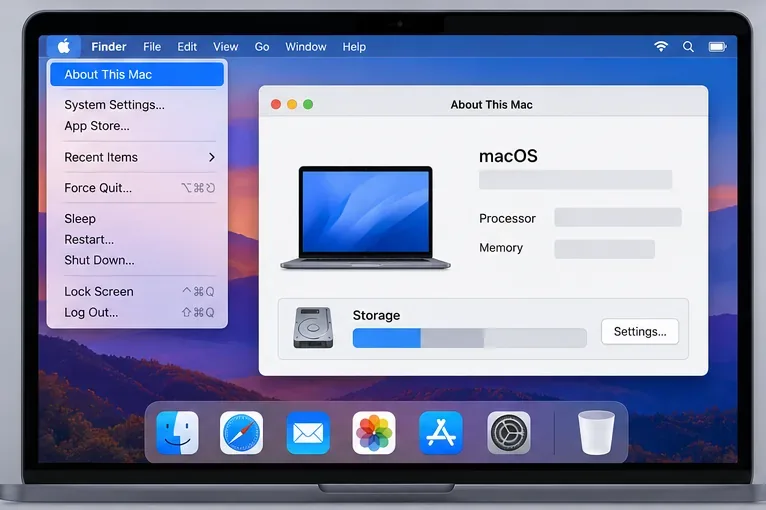Screen dimensions: 766x510
Task: Select Log Out... menu entry
Action: 137,313
